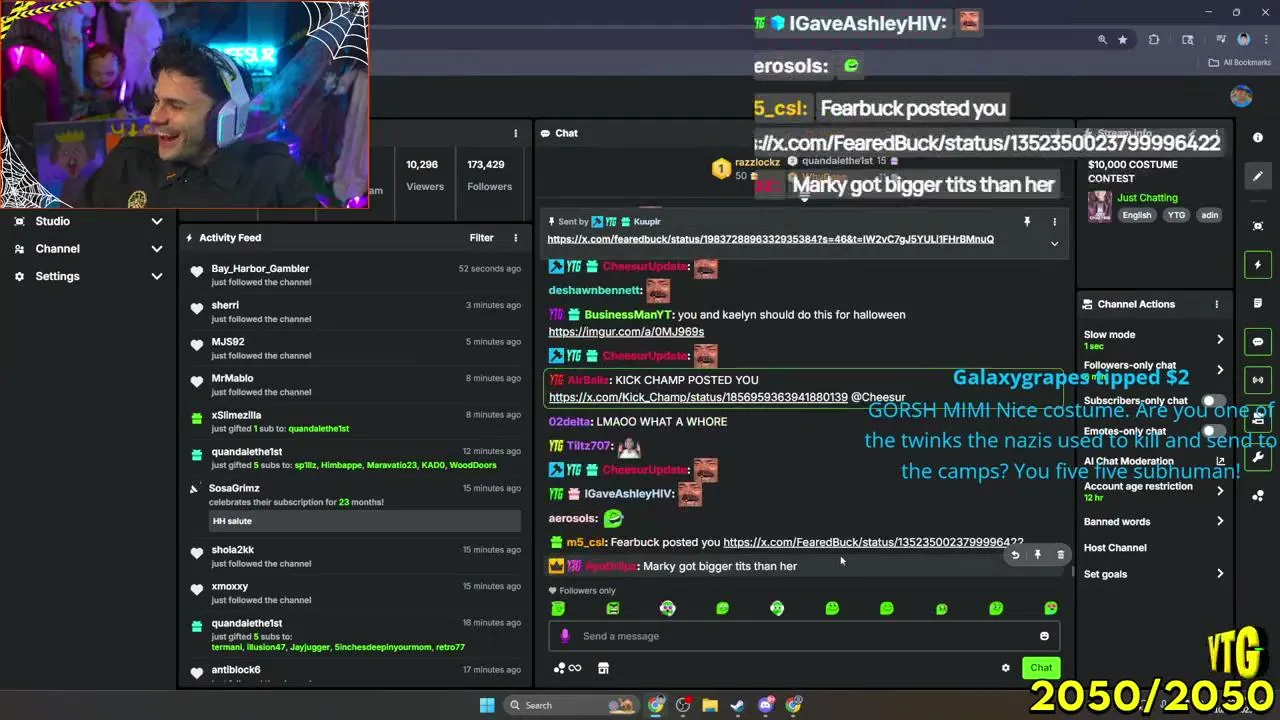Send message with the green Chat button

[1041, 668]
